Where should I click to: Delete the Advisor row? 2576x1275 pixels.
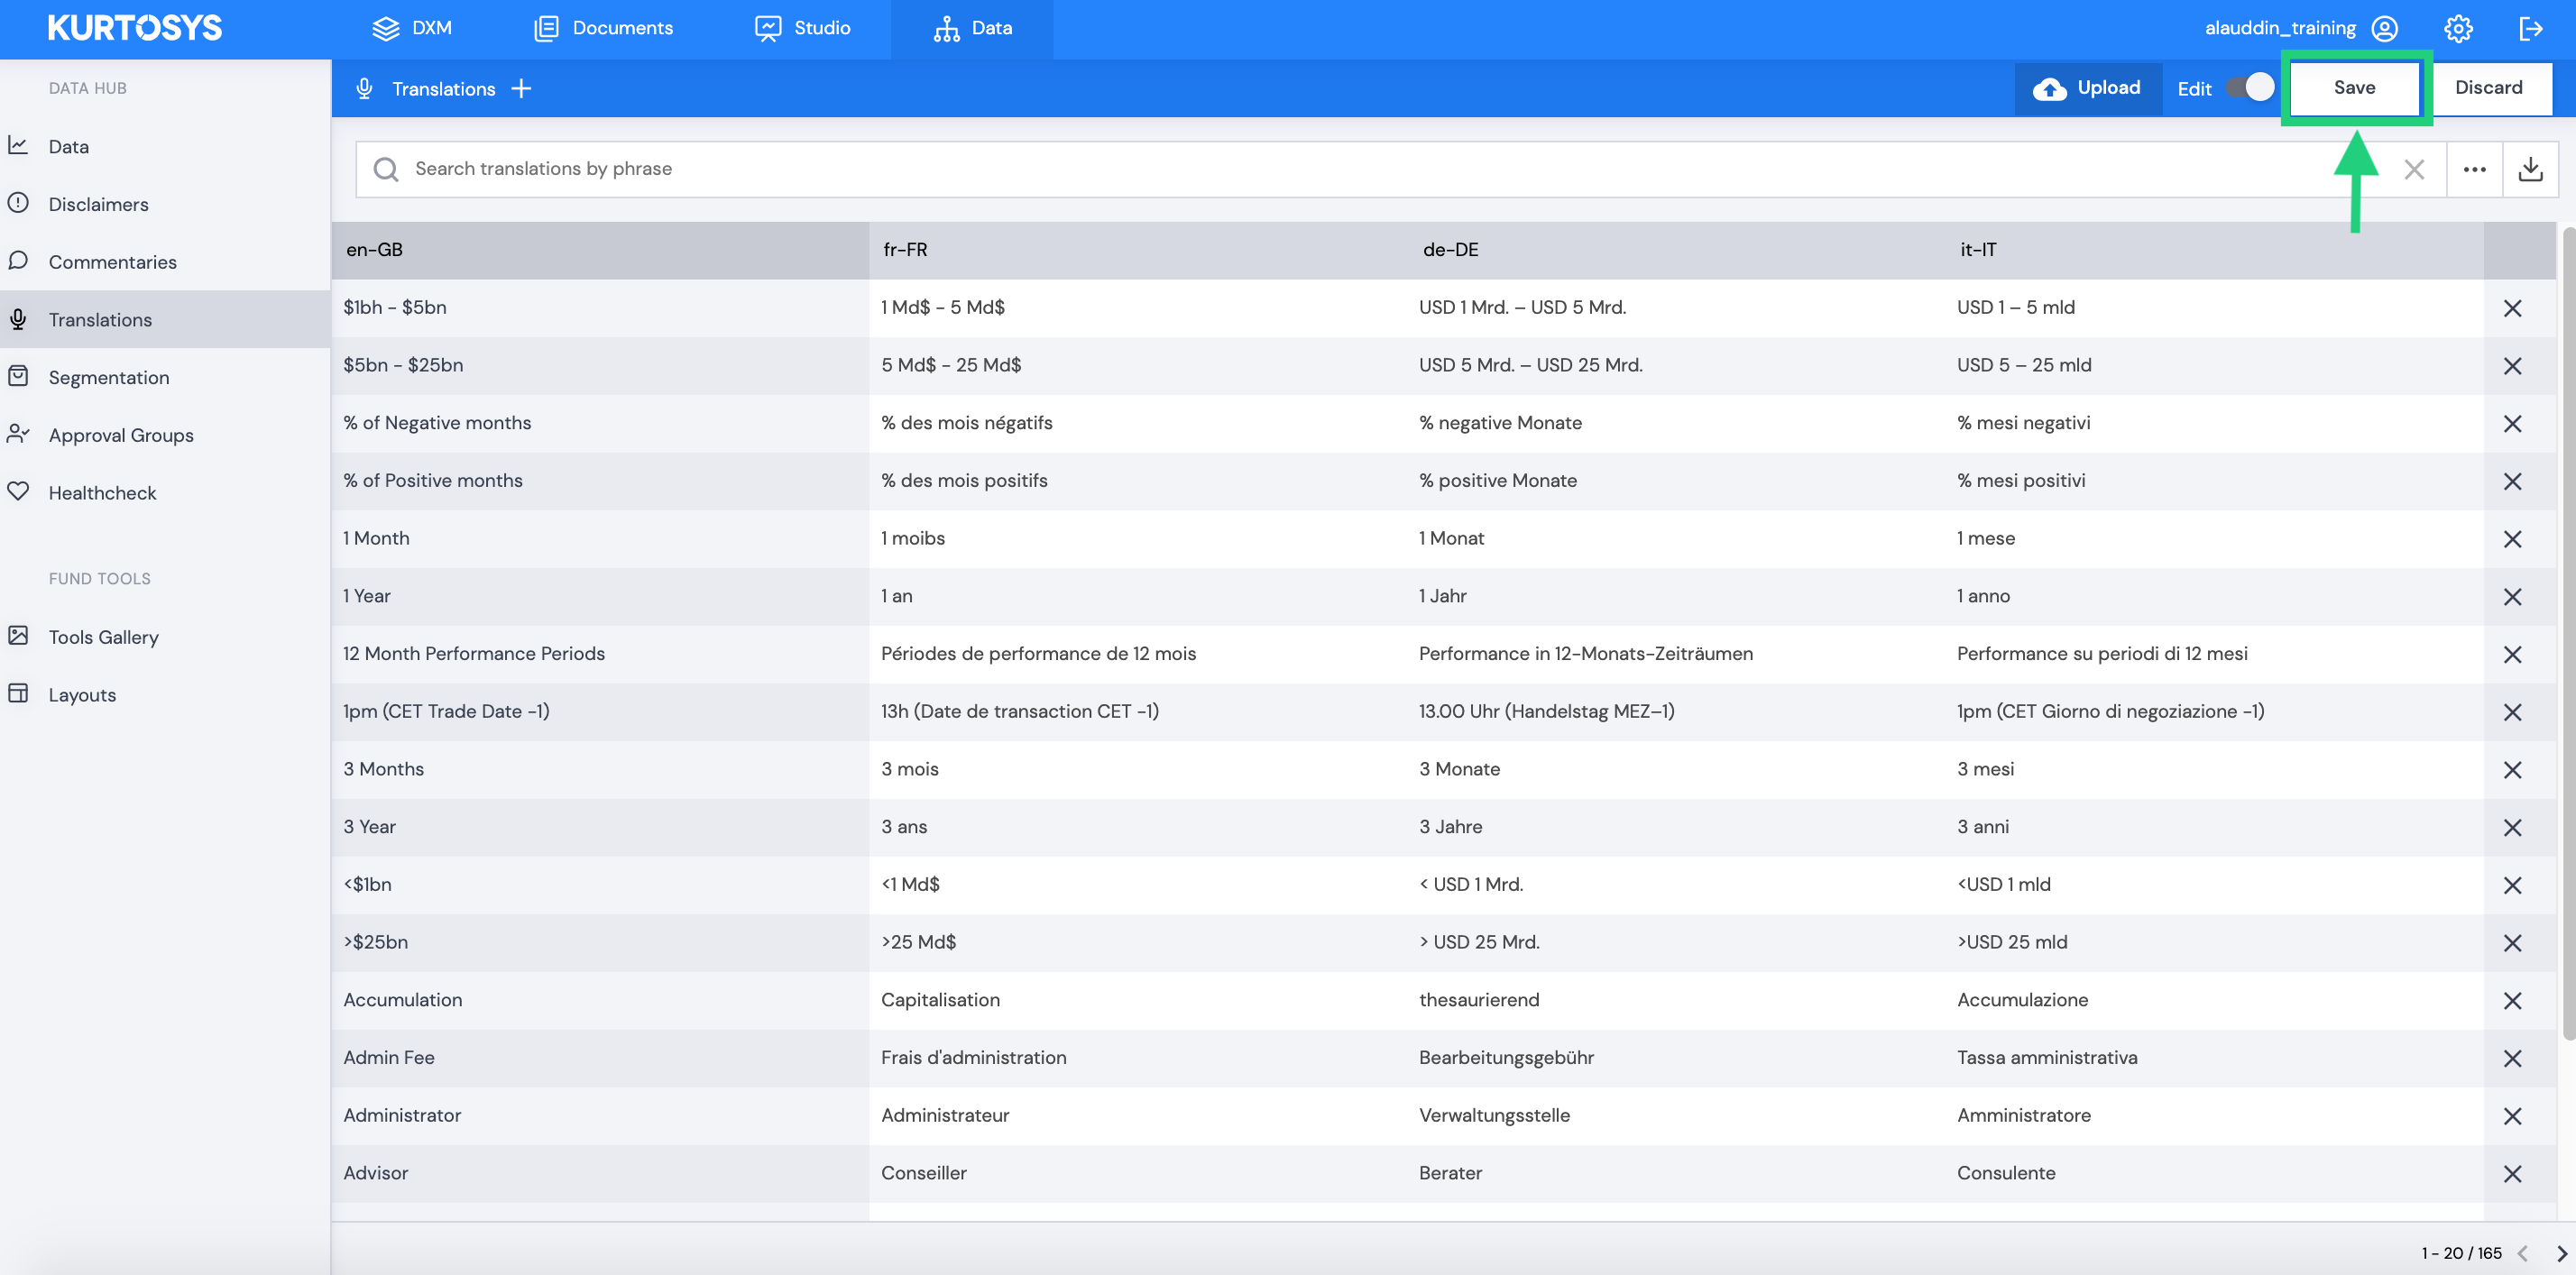click(2512, 1174)
